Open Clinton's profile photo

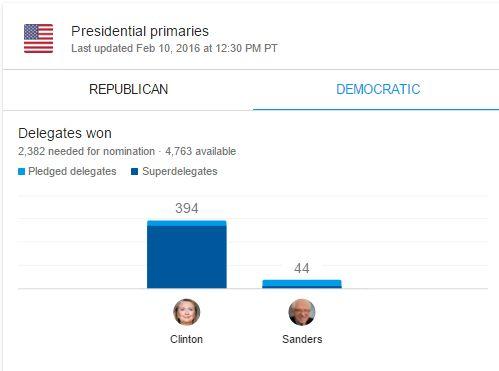(187, 312)
